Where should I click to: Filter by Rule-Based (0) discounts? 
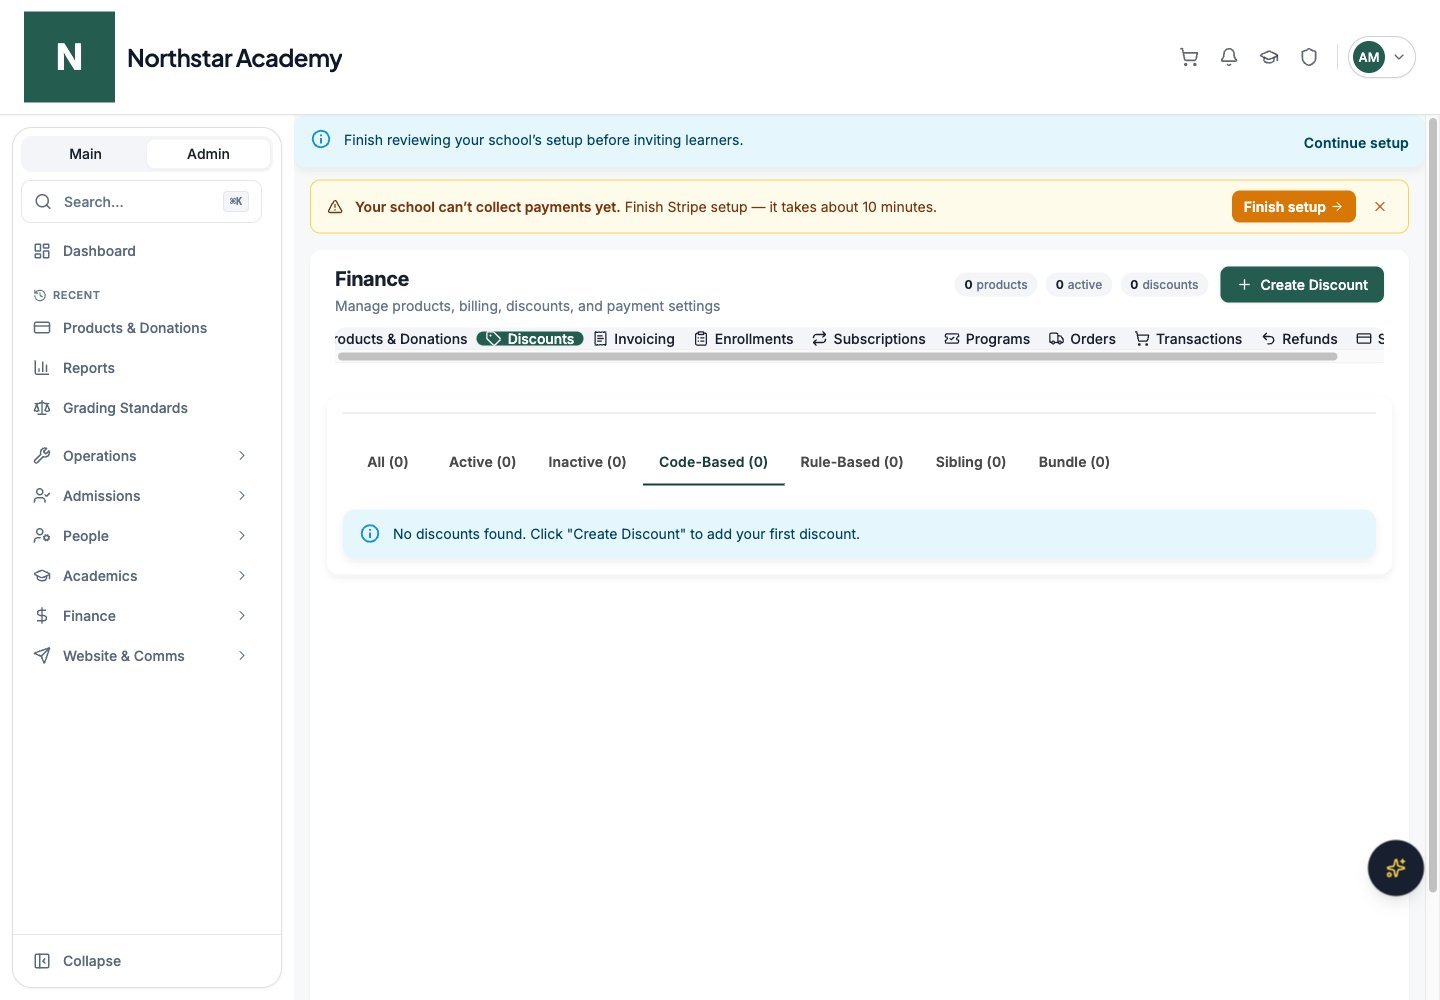[852, 462]
